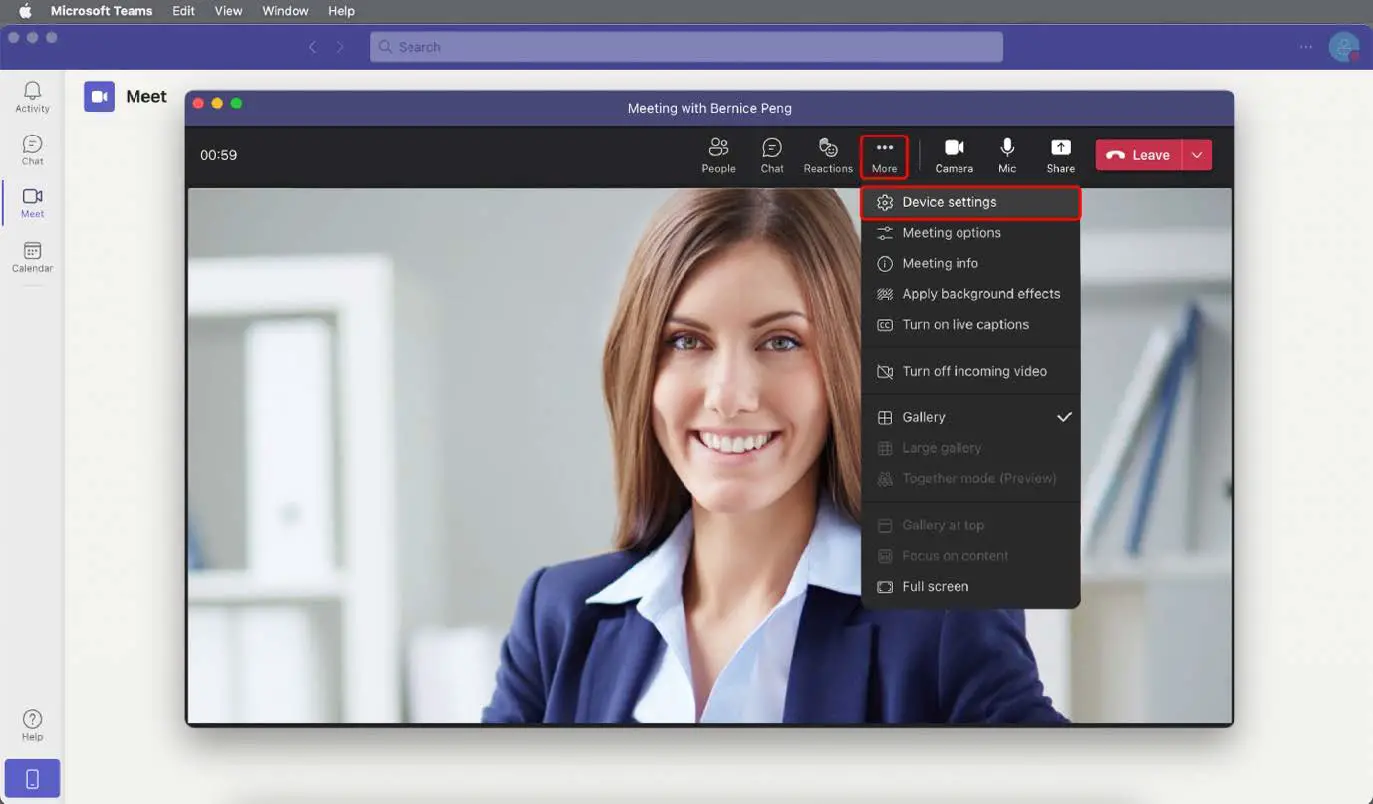Viewport: 1373px width, 804px height.
Task: Click the Apple logo menu
Action: click(26, 11)
